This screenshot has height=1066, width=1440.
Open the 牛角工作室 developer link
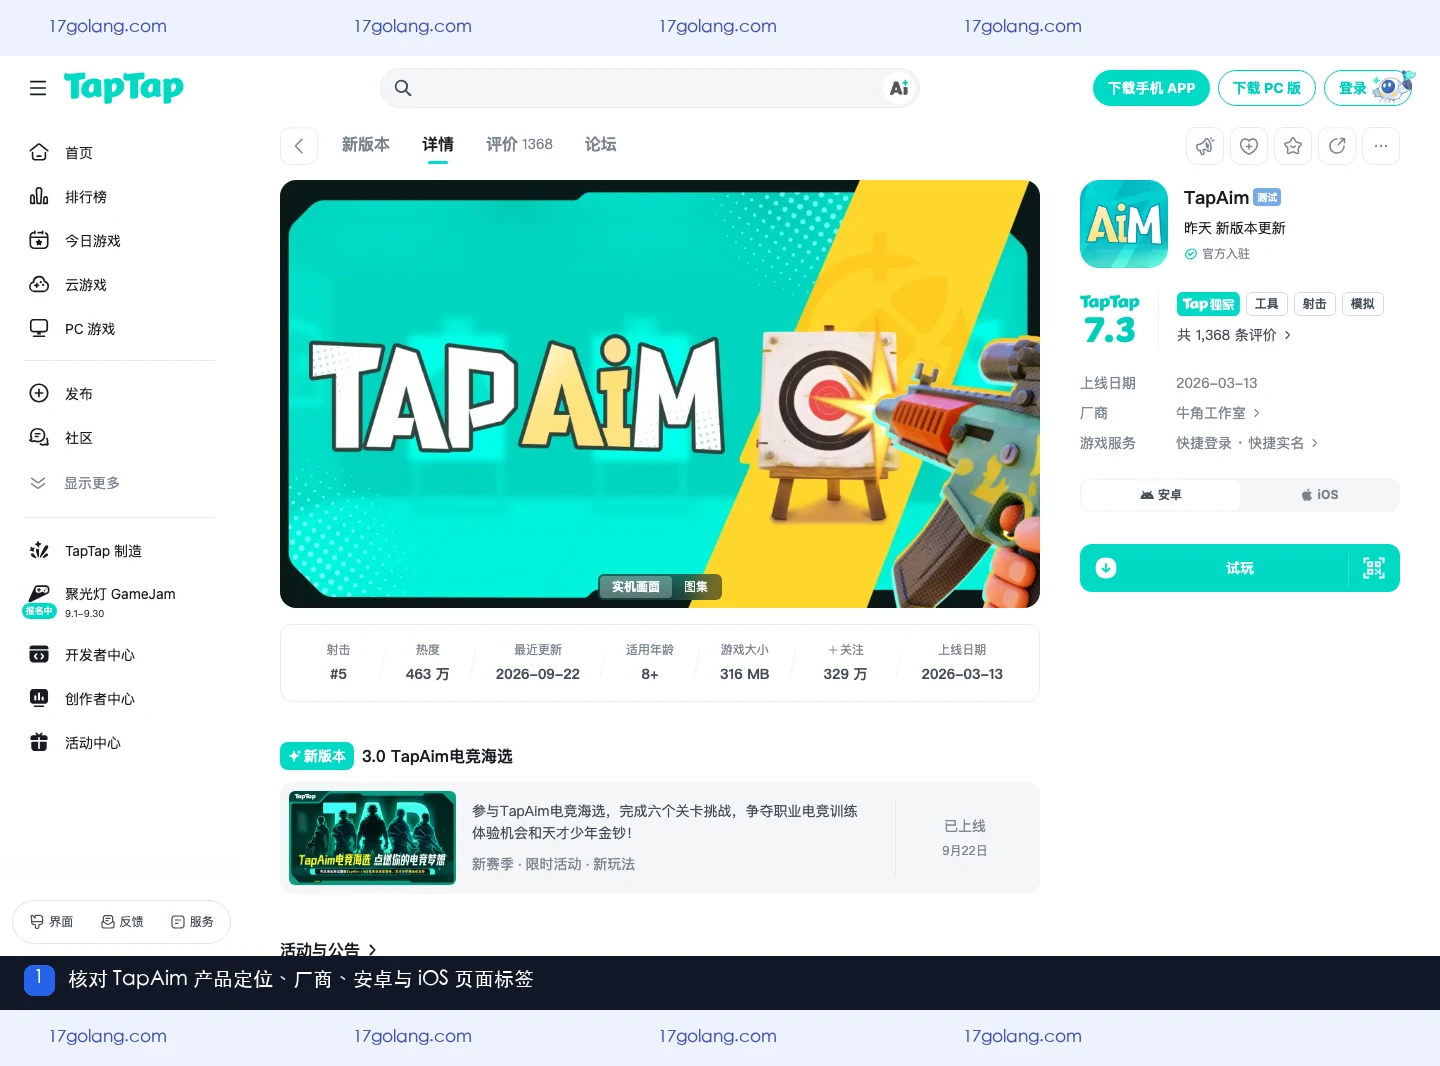coord(1218,413)
